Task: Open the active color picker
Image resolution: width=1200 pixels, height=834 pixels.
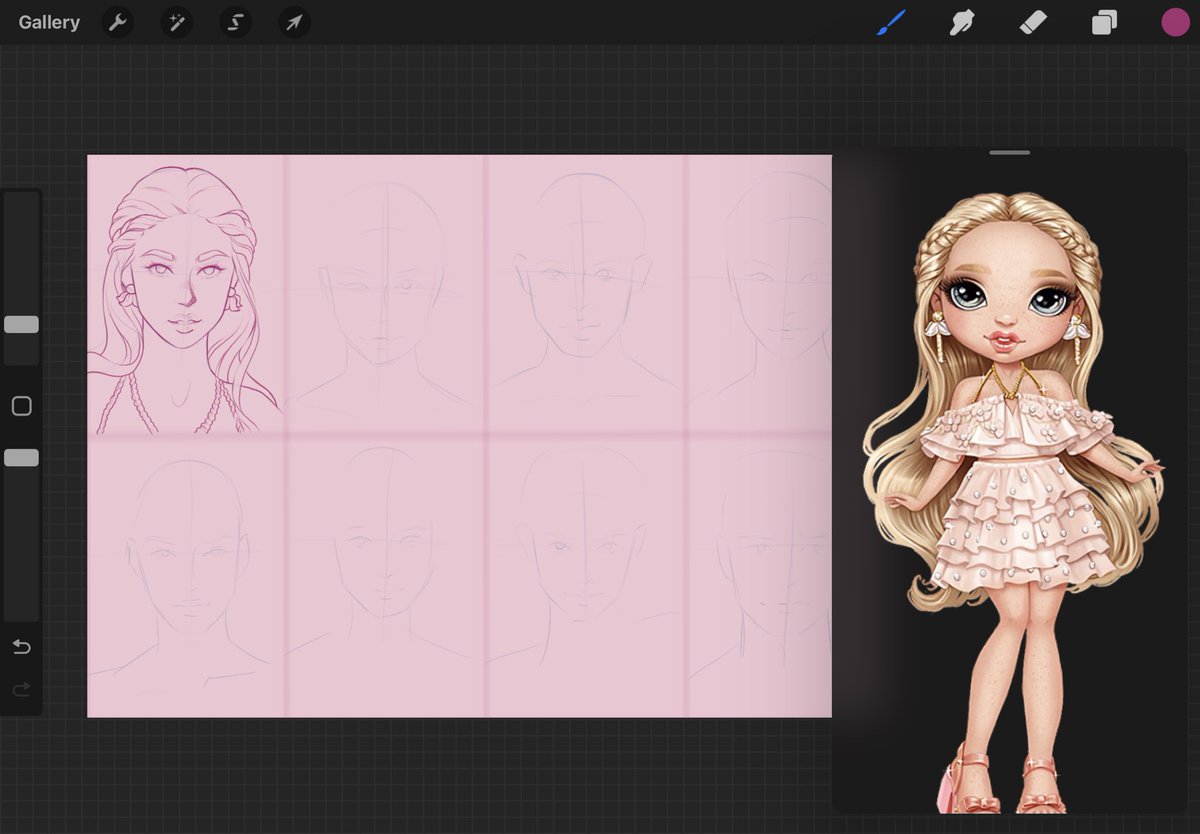Action: (x=1175, y=22)
